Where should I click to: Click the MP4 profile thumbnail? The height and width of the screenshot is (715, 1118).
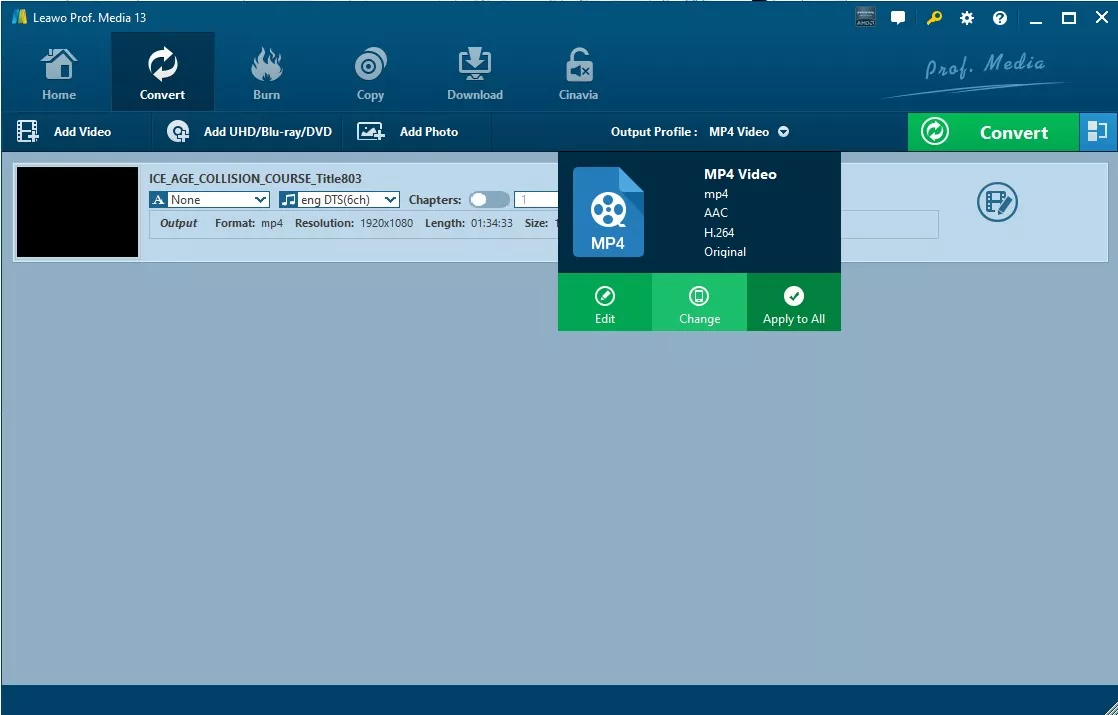coord(610,210)
